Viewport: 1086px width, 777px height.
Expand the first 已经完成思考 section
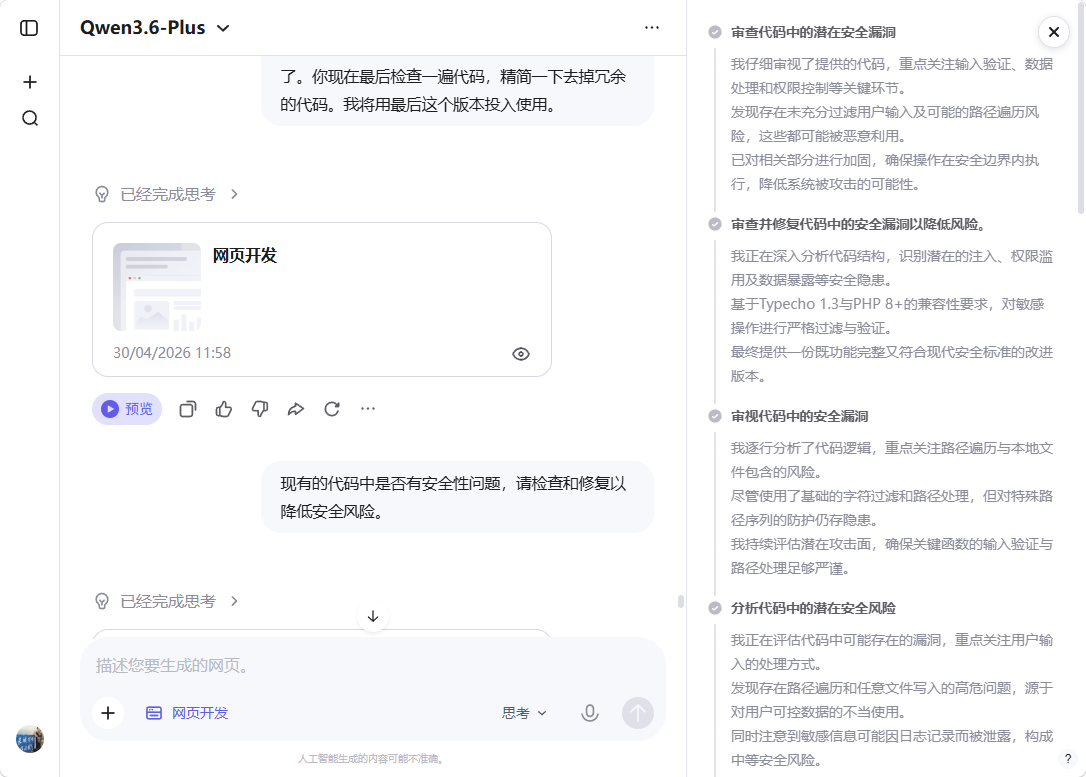pos(167,195)
